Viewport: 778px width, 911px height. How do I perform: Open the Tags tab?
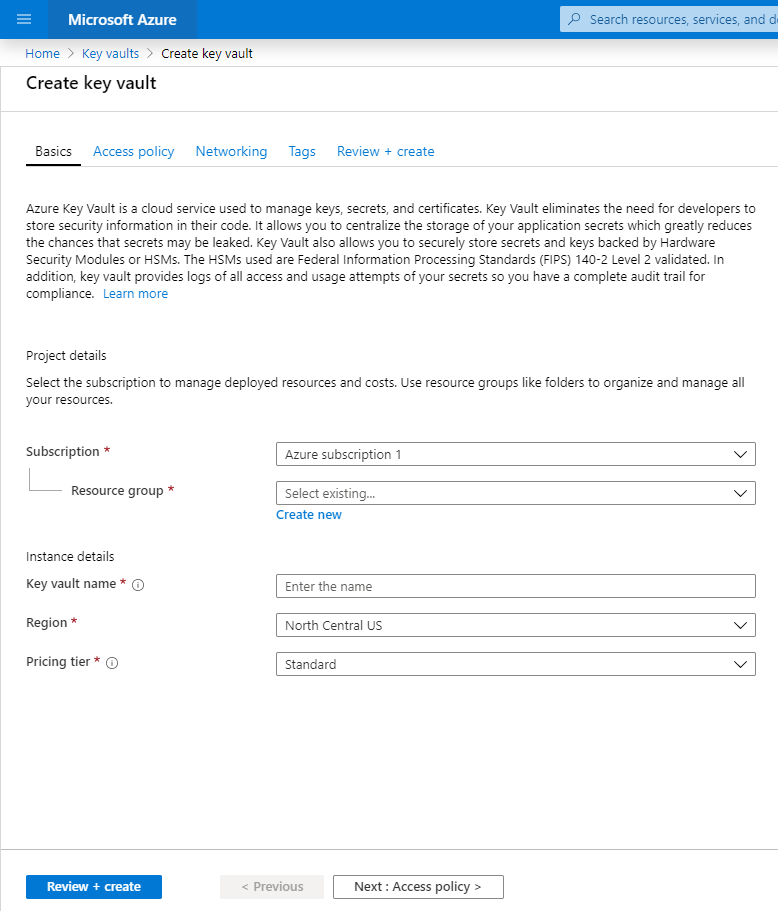[302, 152]
